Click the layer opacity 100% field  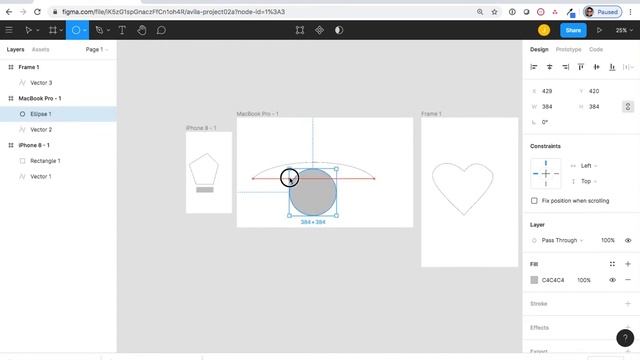pos(608,240)
